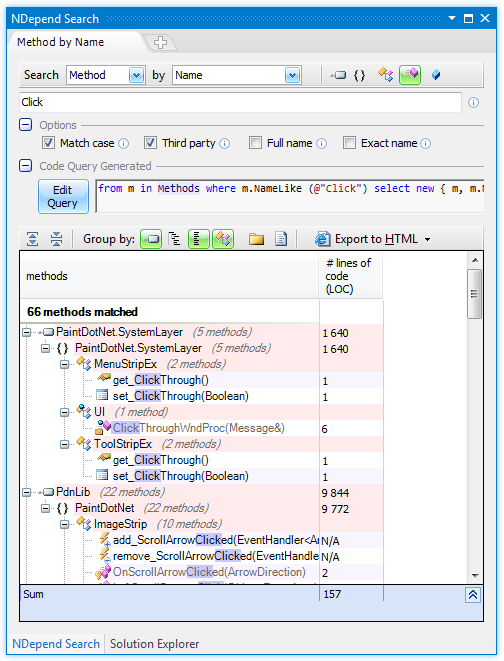Image resolution: width=504 pixels, height=661 pixels.
Task: Click the lines of code column header
Action: (351, 276)
